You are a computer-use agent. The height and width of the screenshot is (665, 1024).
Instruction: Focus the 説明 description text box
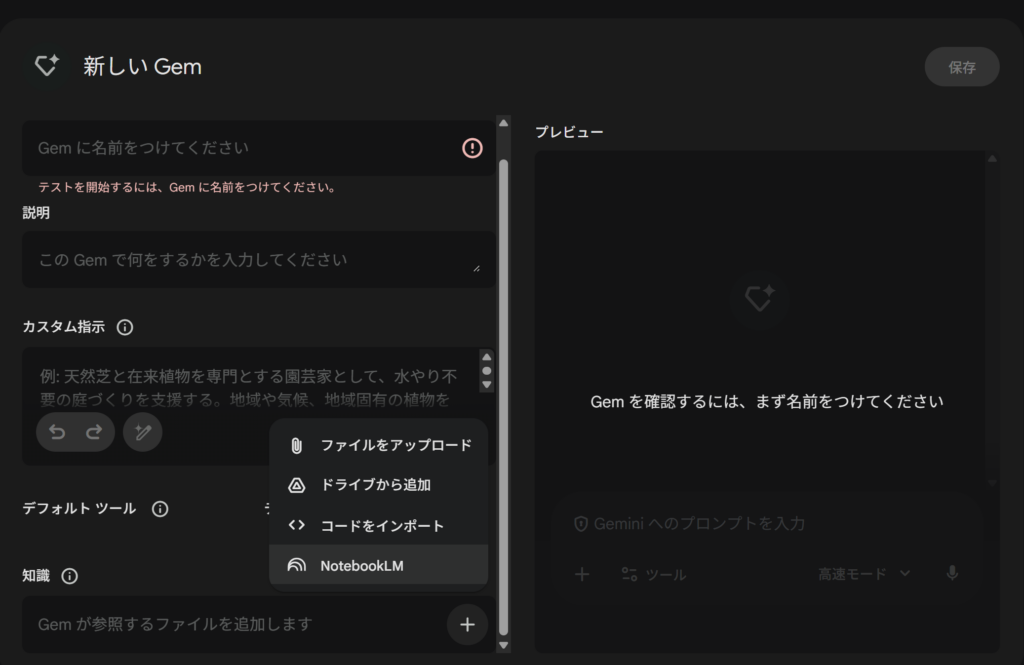250,260
